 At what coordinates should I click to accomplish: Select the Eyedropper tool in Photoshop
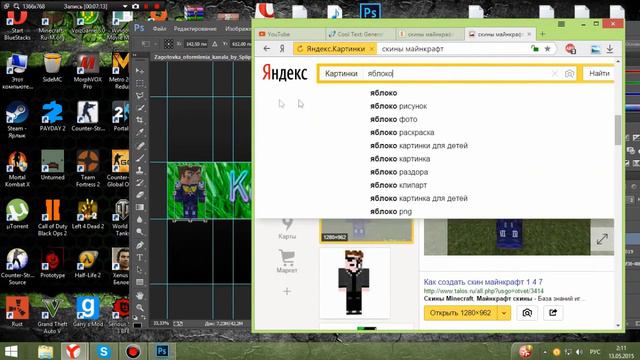pos(140,132)
